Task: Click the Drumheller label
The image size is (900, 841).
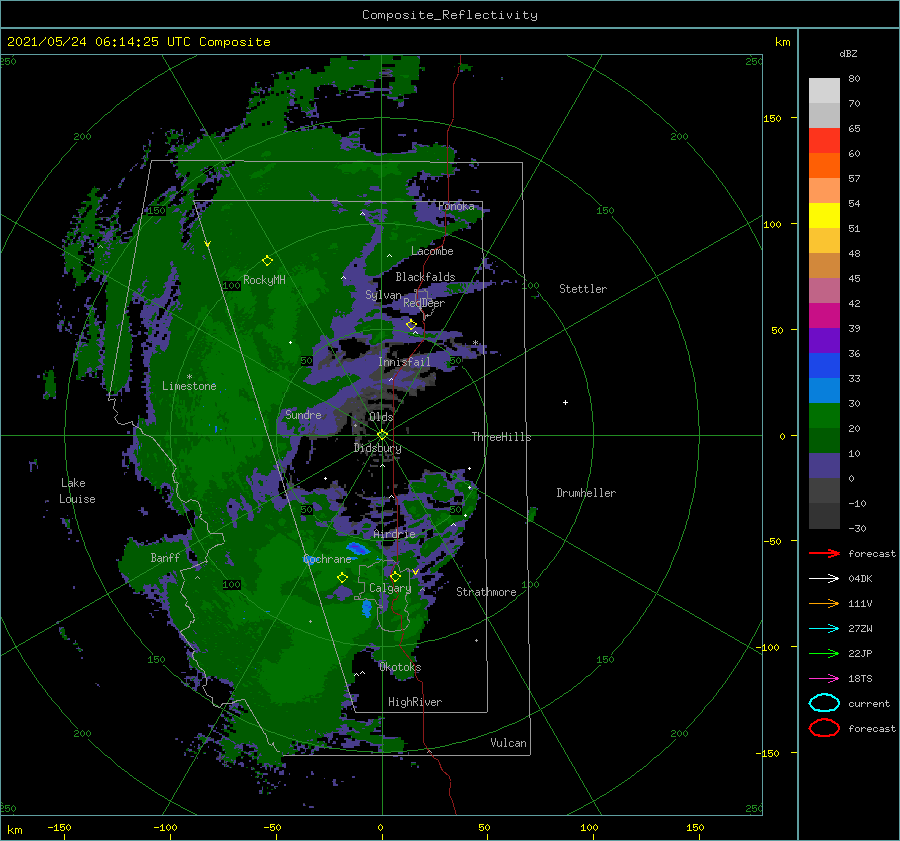Action: click(x=586, y=493)
